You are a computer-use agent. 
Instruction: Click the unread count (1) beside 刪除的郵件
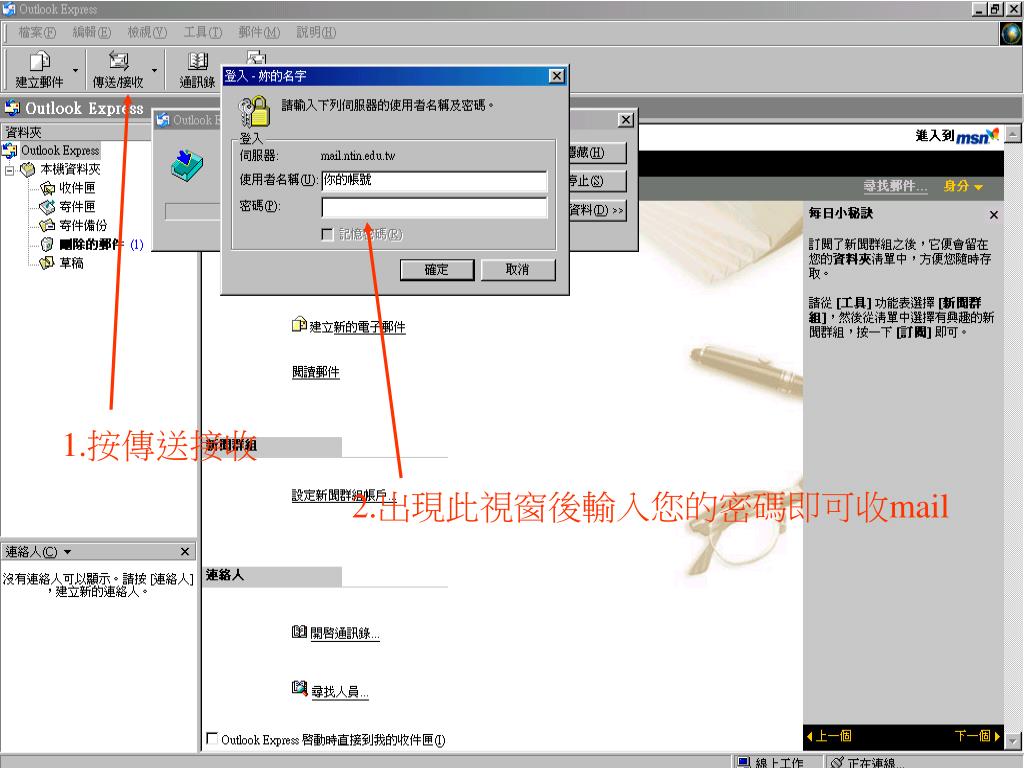click(x=136, y=245)
